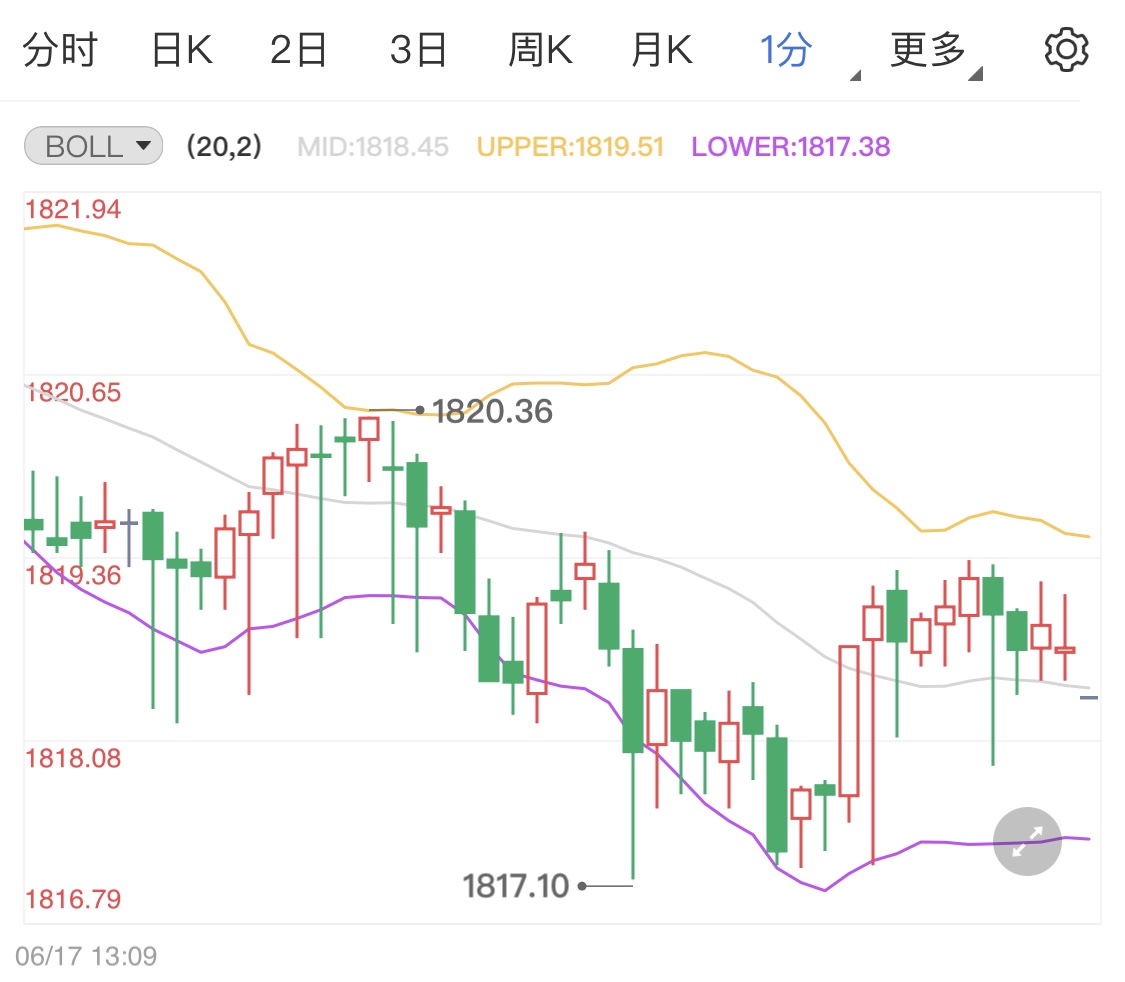This screenshot has width=1125, height=982.
Task: Switch to the 2日 view
Action: tap(298, 49)
